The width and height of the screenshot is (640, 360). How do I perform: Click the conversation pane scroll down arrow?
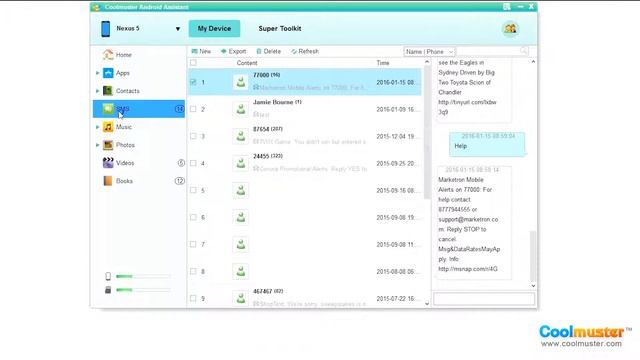pyautogui.click(x=533, y=286)
